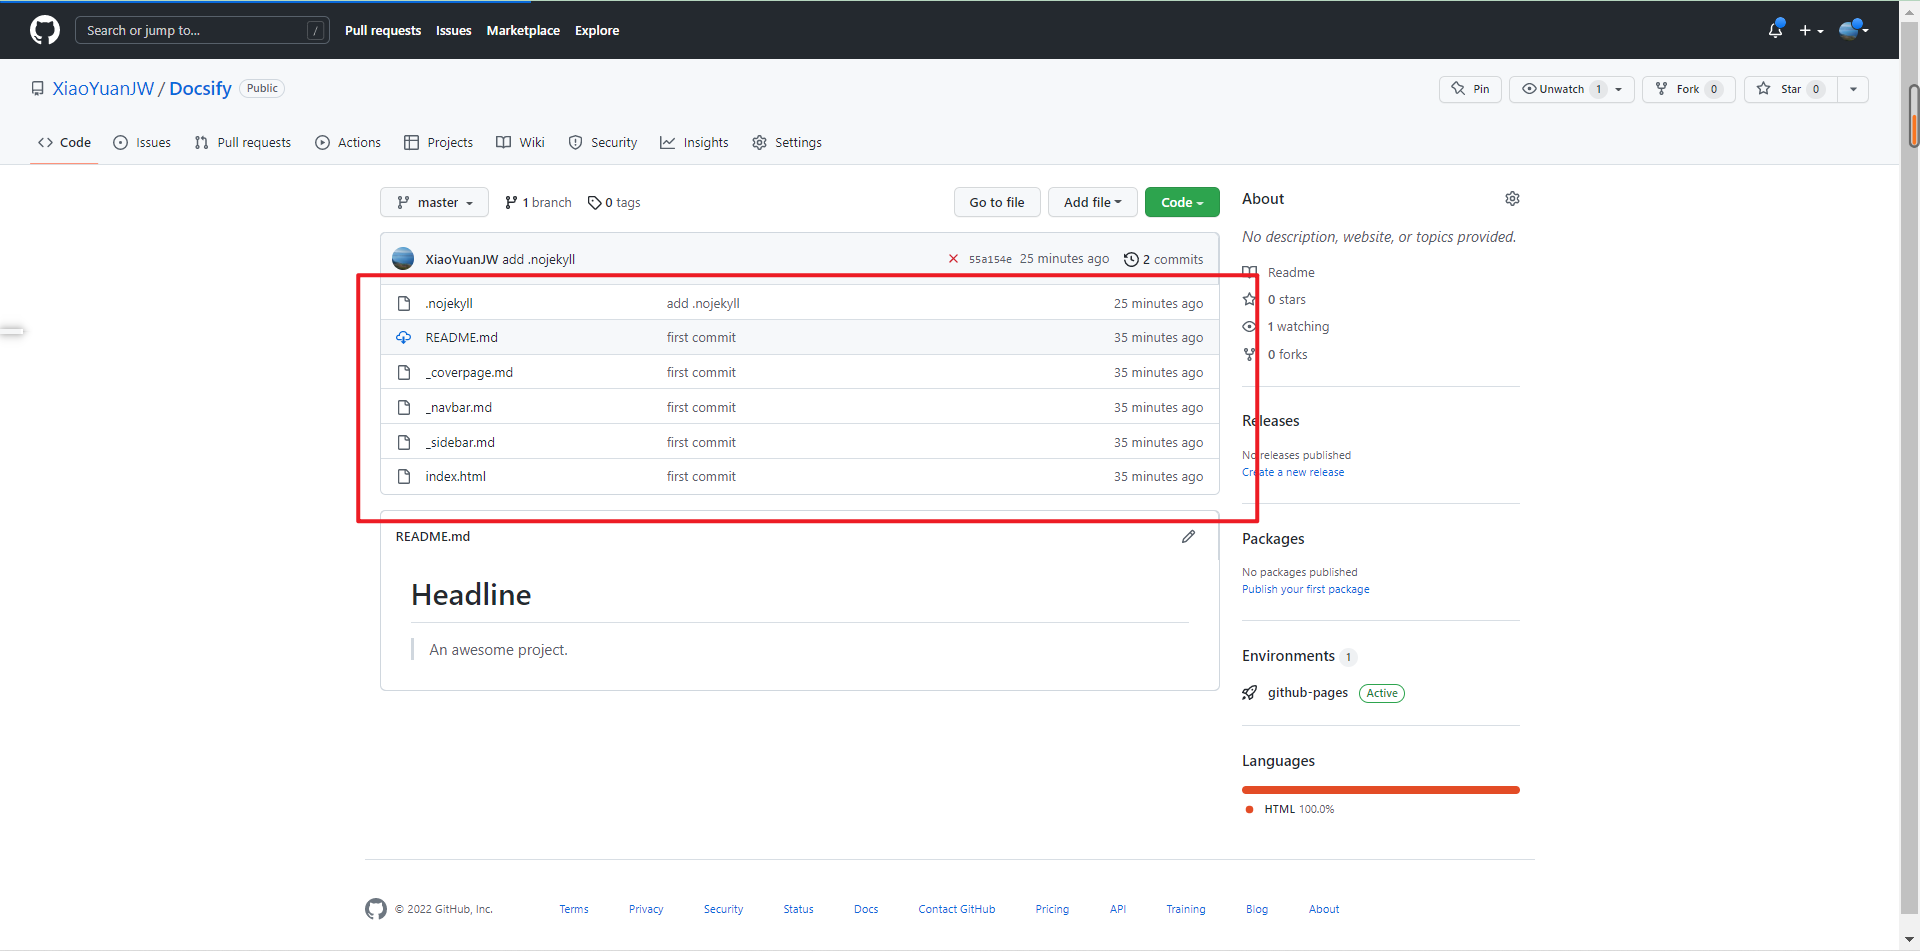Open the master branch selector
This screenshot has height=951, width=1920.
[x=434, y=202]
